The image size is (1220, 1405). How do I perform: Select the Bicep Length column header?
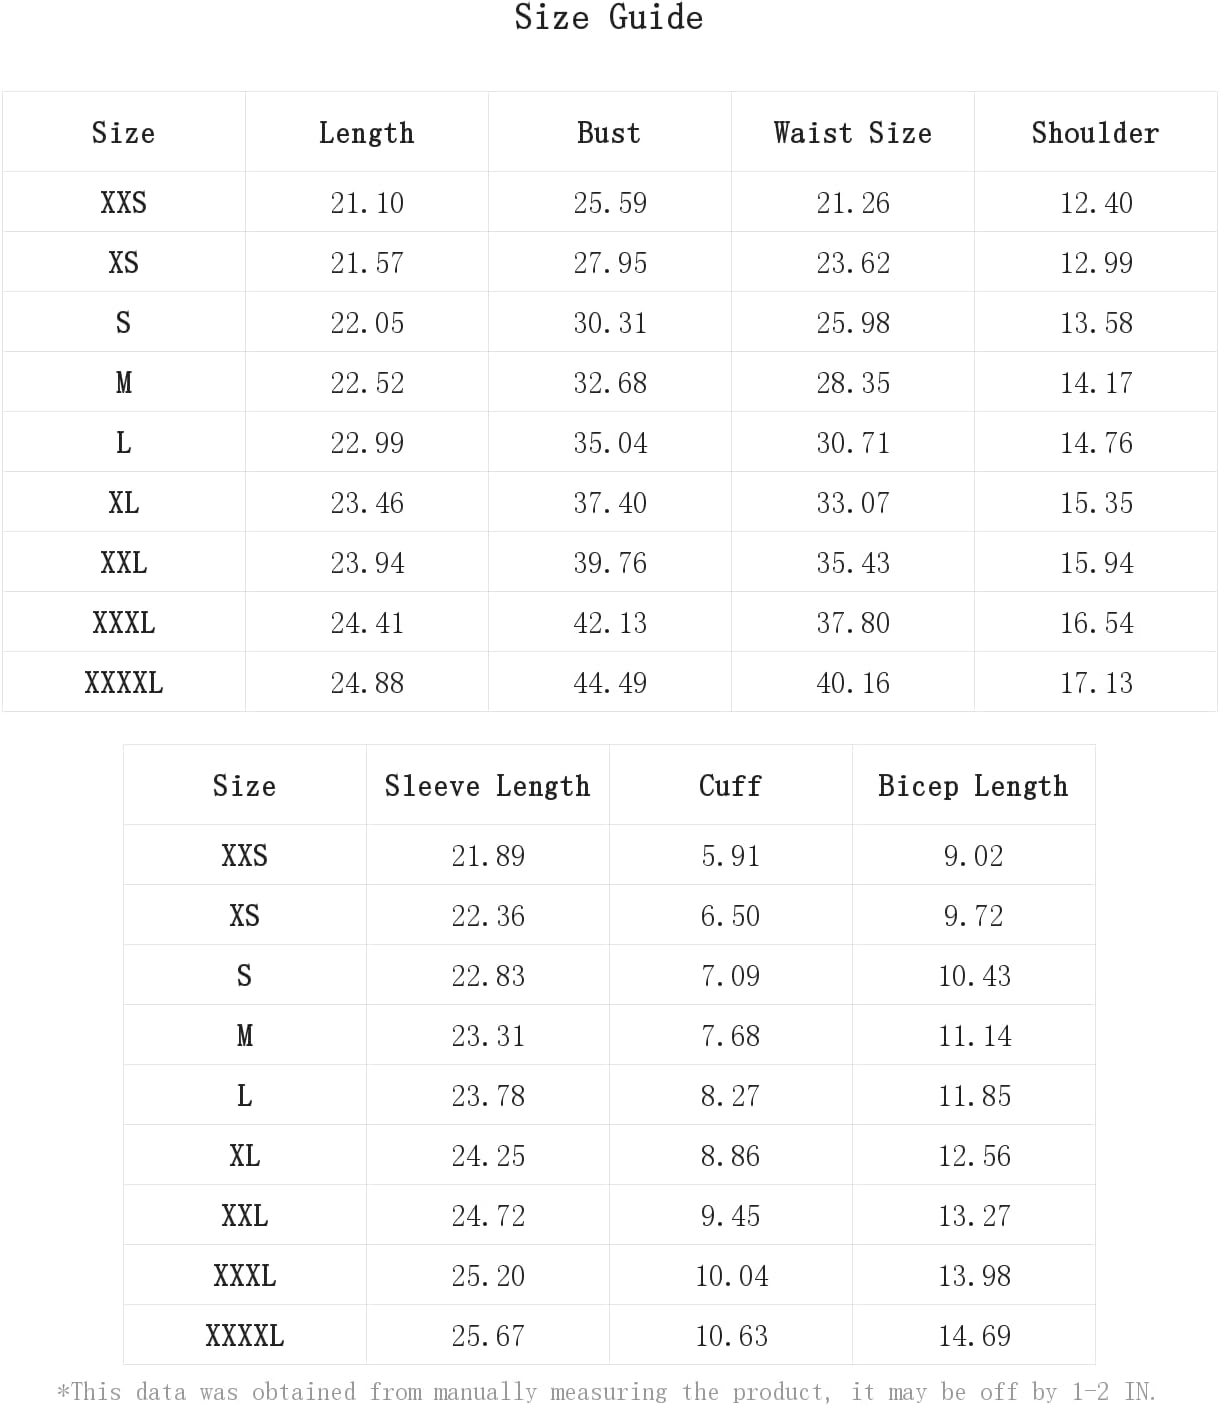[x=973, y=786]
